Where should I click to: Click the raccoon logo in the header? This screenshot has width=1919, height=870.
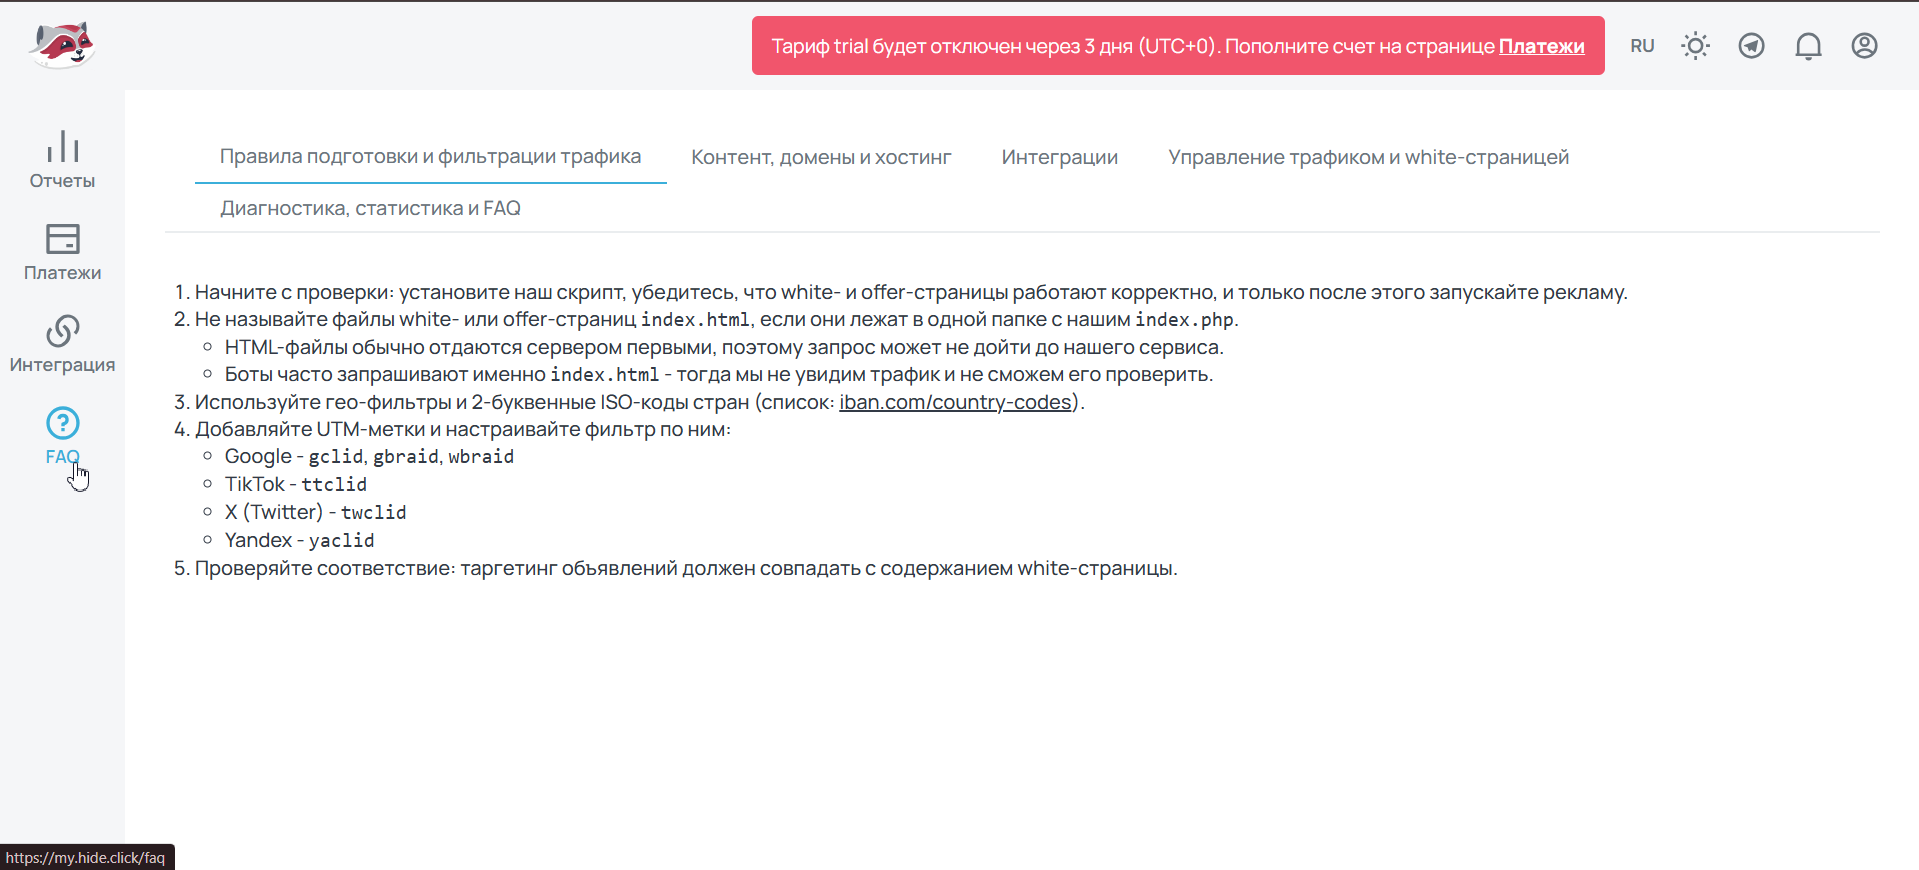pos(62,45)
